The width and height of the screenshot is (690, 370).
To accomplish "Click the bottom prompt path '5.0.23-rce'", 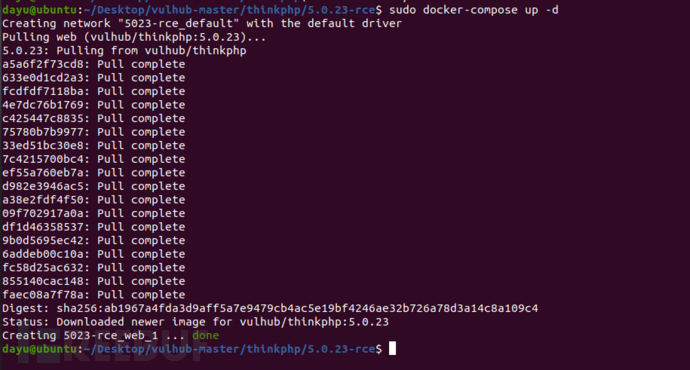I will (x=341, y=349).
